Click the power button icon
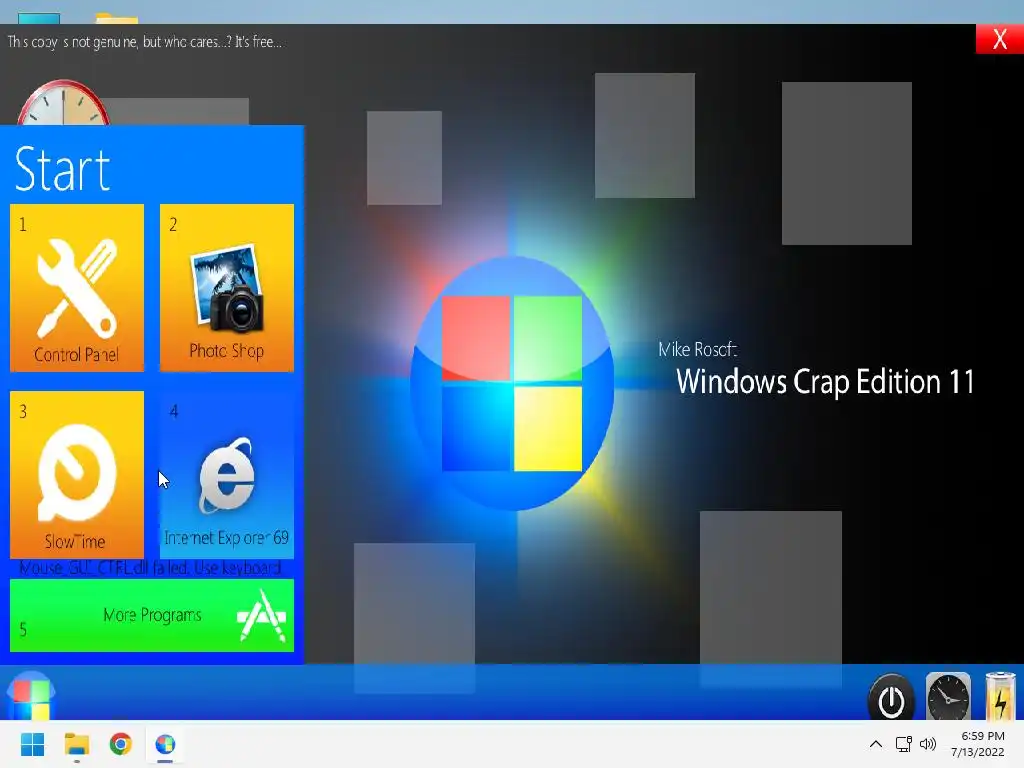The width and height of the screenshot is (1024, 768). pos(891,697)
